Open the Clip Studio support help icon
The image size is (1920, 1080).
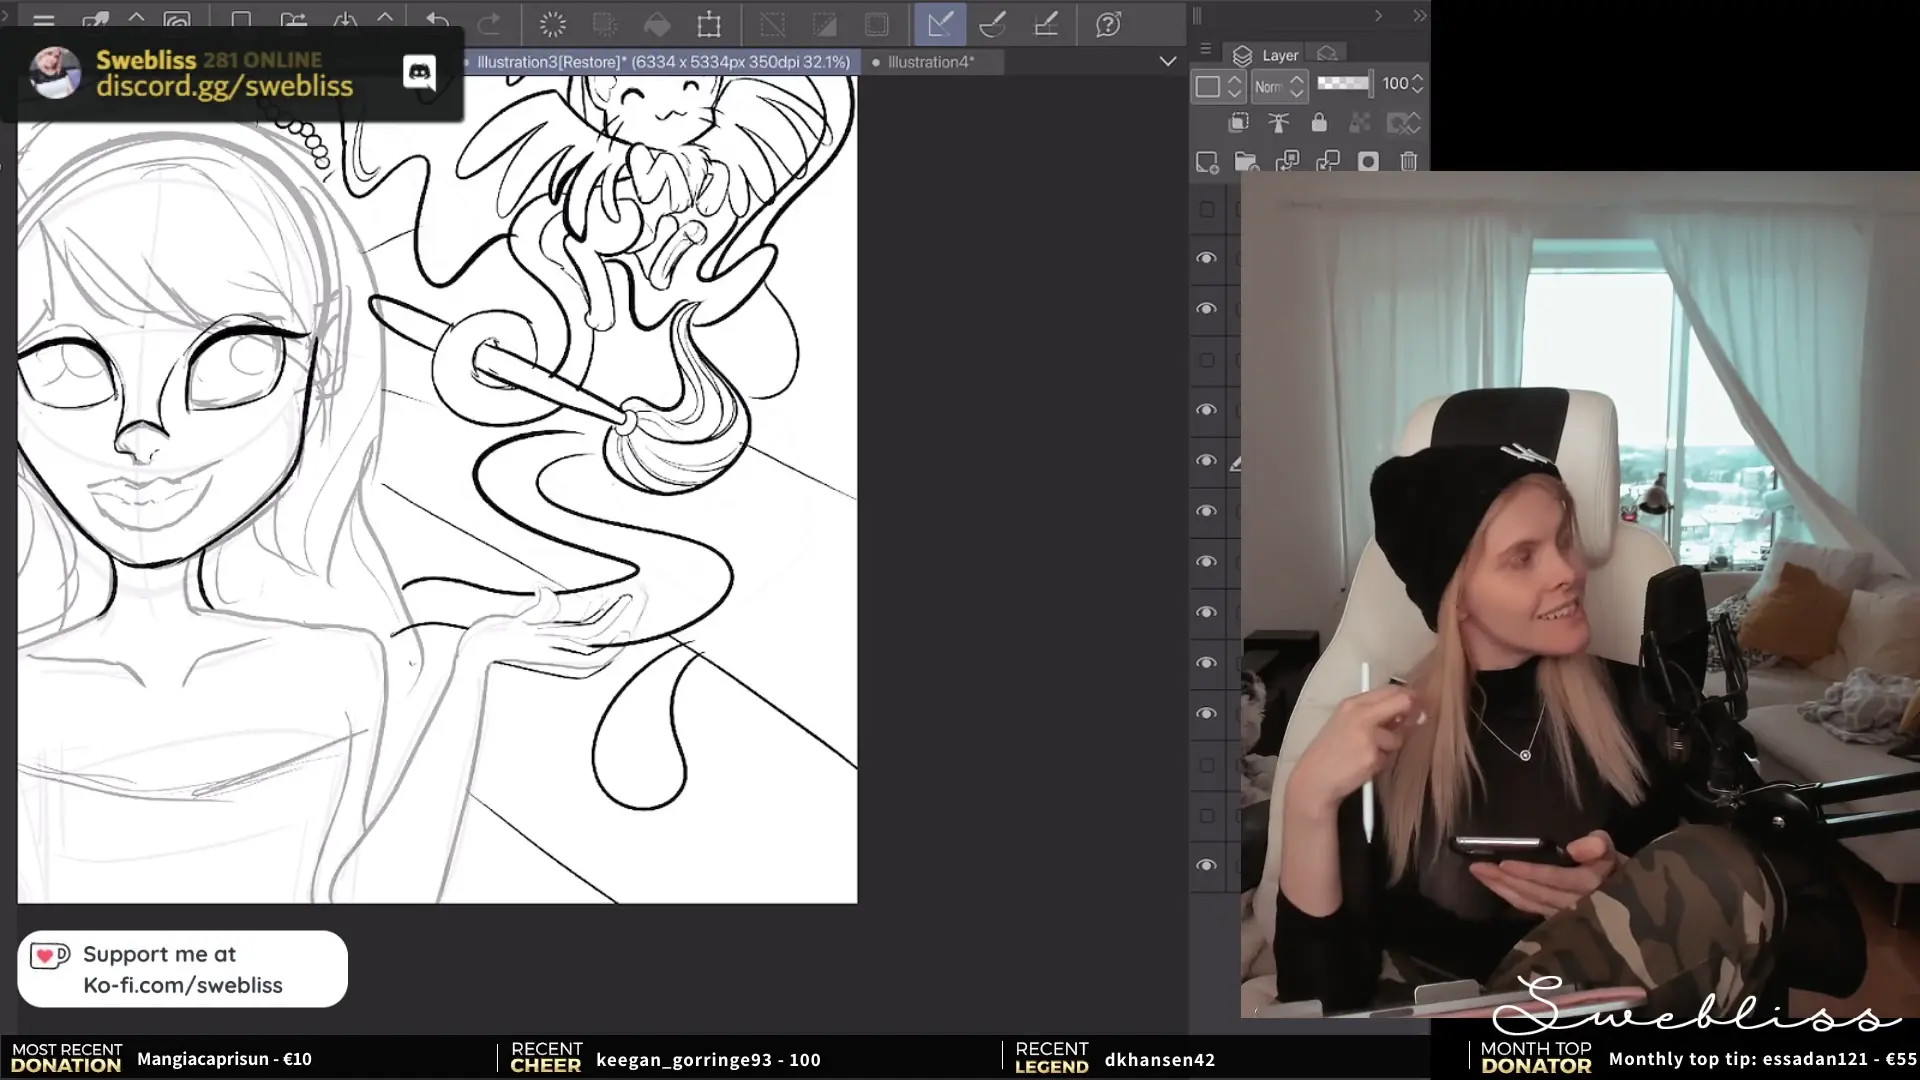1108,24
